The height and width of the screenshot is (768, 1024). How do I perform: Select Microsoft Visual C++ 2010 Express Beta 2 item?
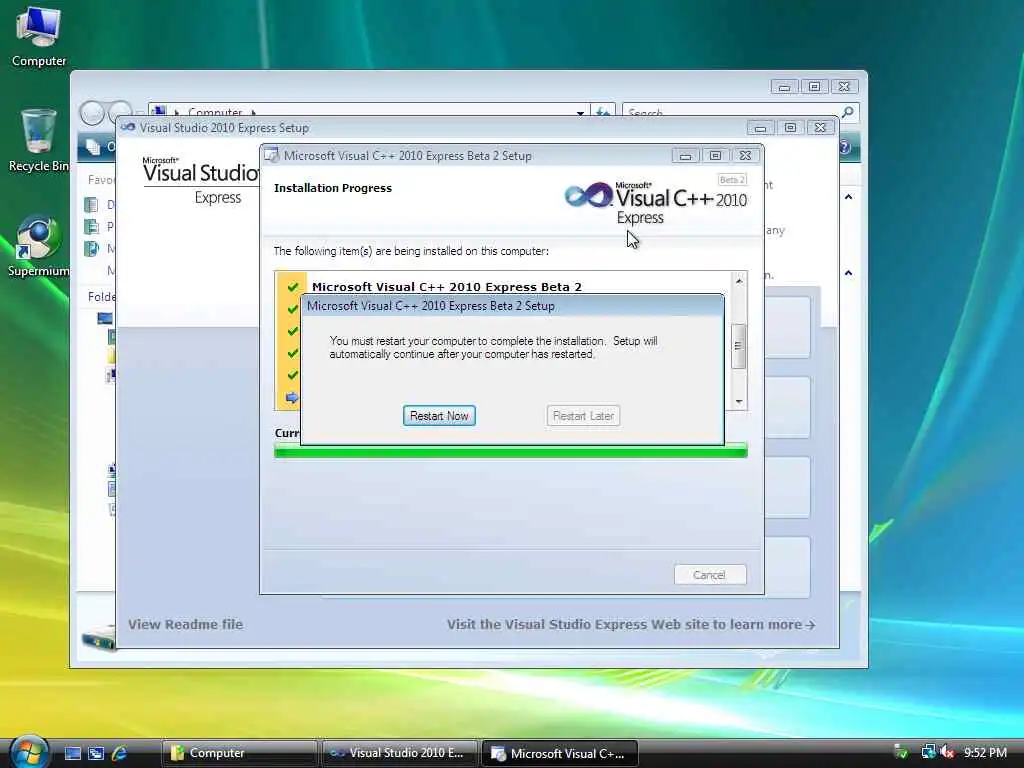pyautogui.click(x=447, y=287)
